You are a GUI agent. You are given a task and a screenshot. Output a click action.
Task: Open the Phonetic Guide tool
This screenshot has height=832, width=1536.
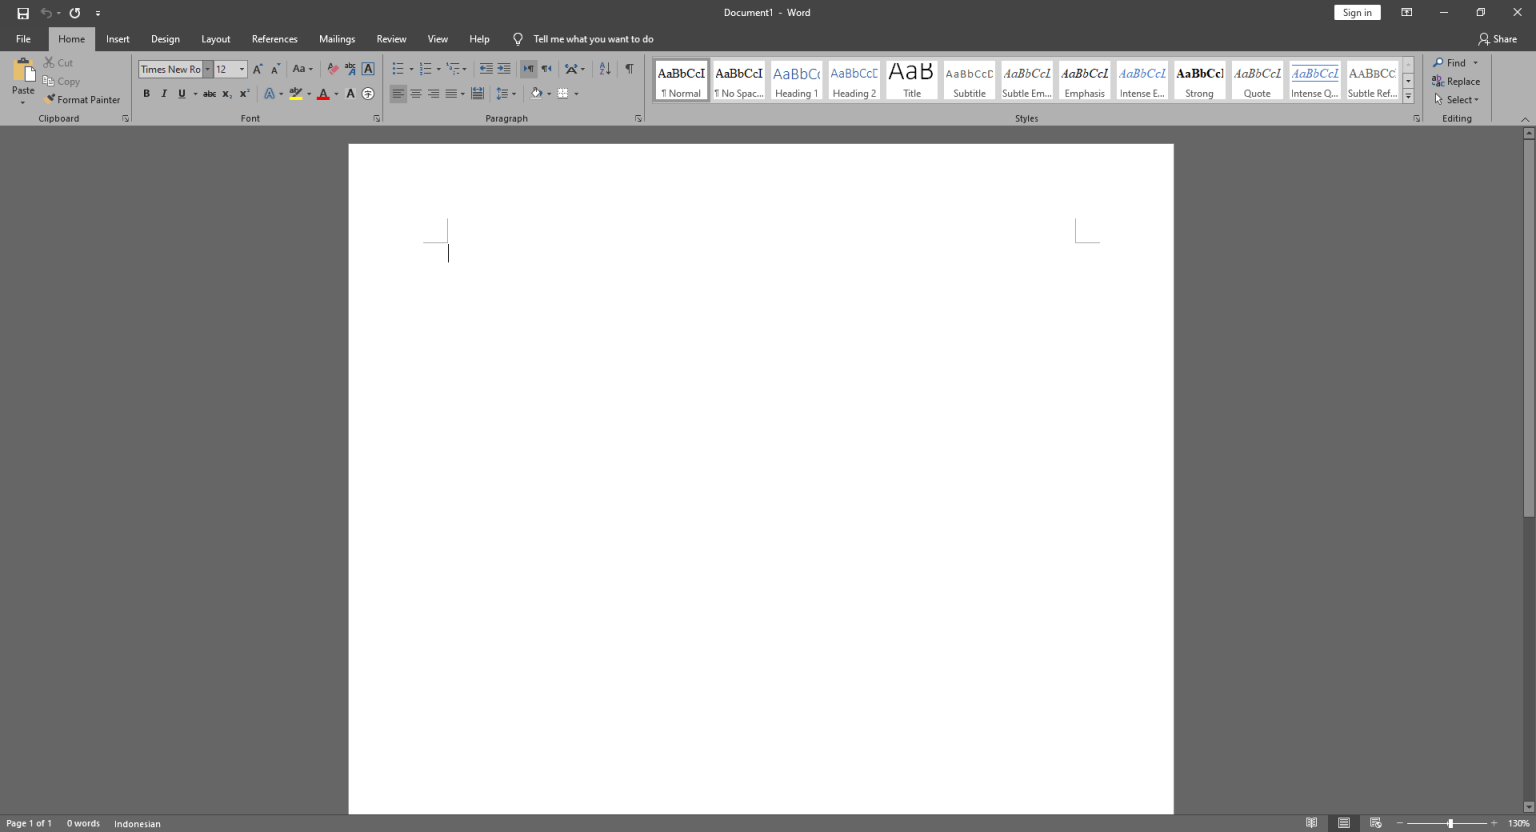pos(350,69)
